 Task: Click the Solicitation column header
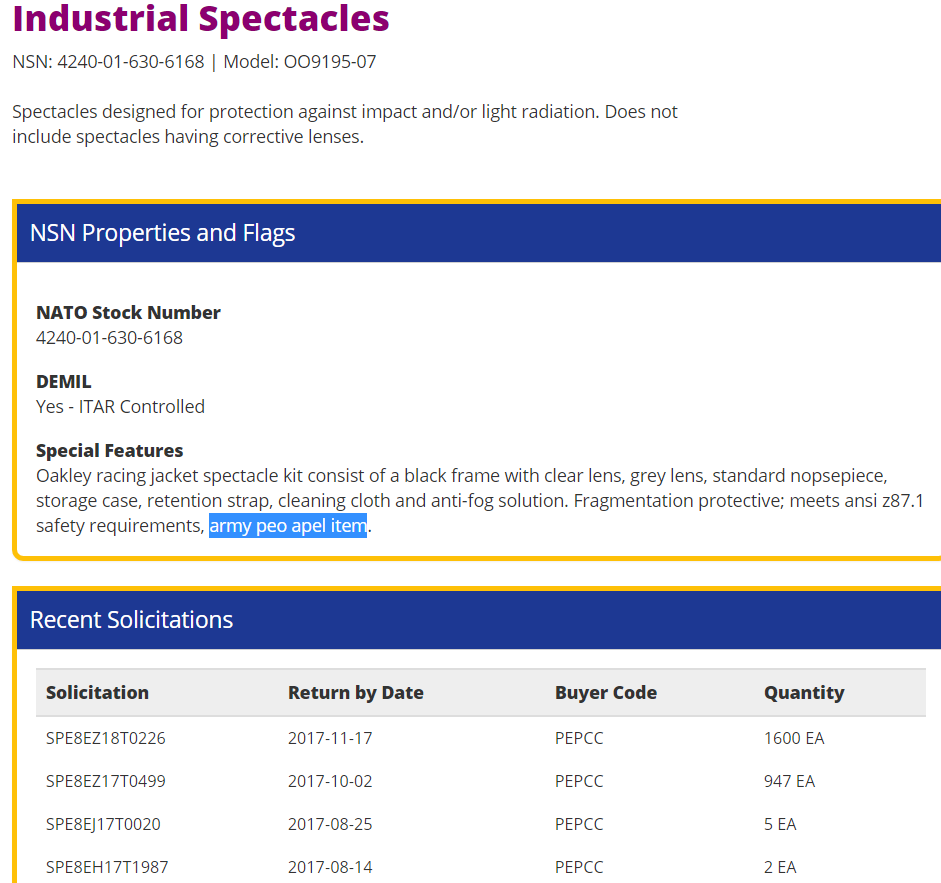click(x=97, y=692)
